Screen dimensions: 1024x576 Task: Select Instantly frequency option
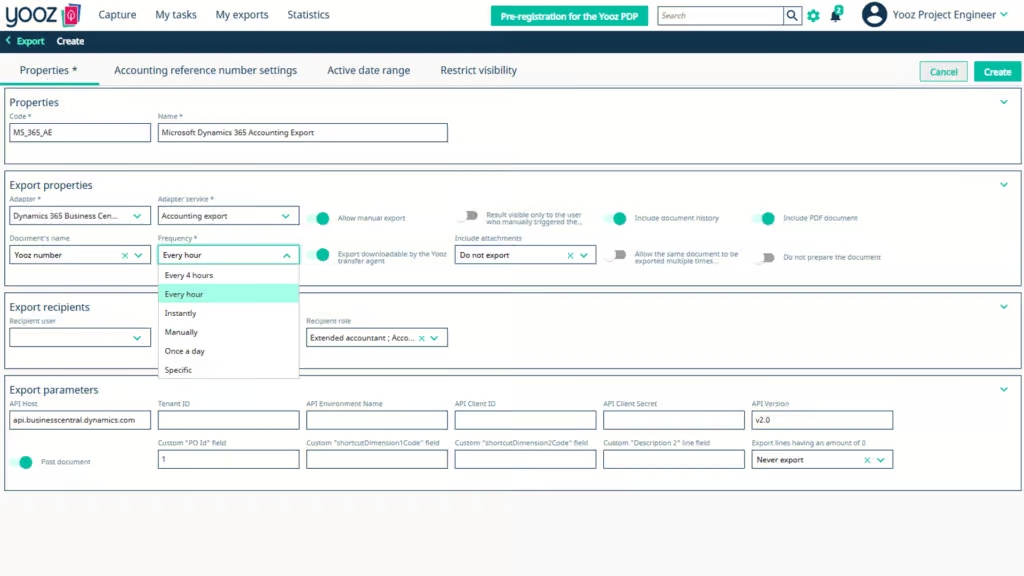click(x=229, y=313)
